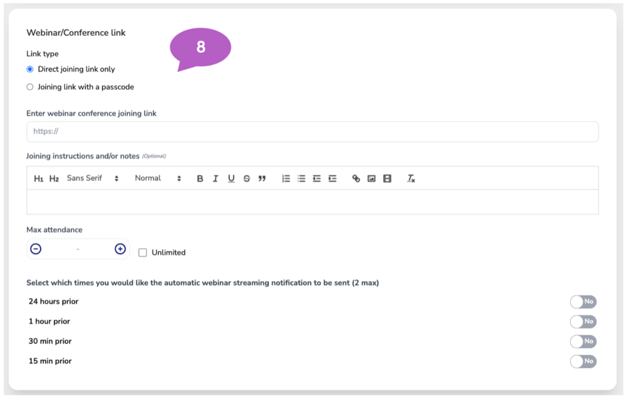Click the Max attendance label

(54, 230)
